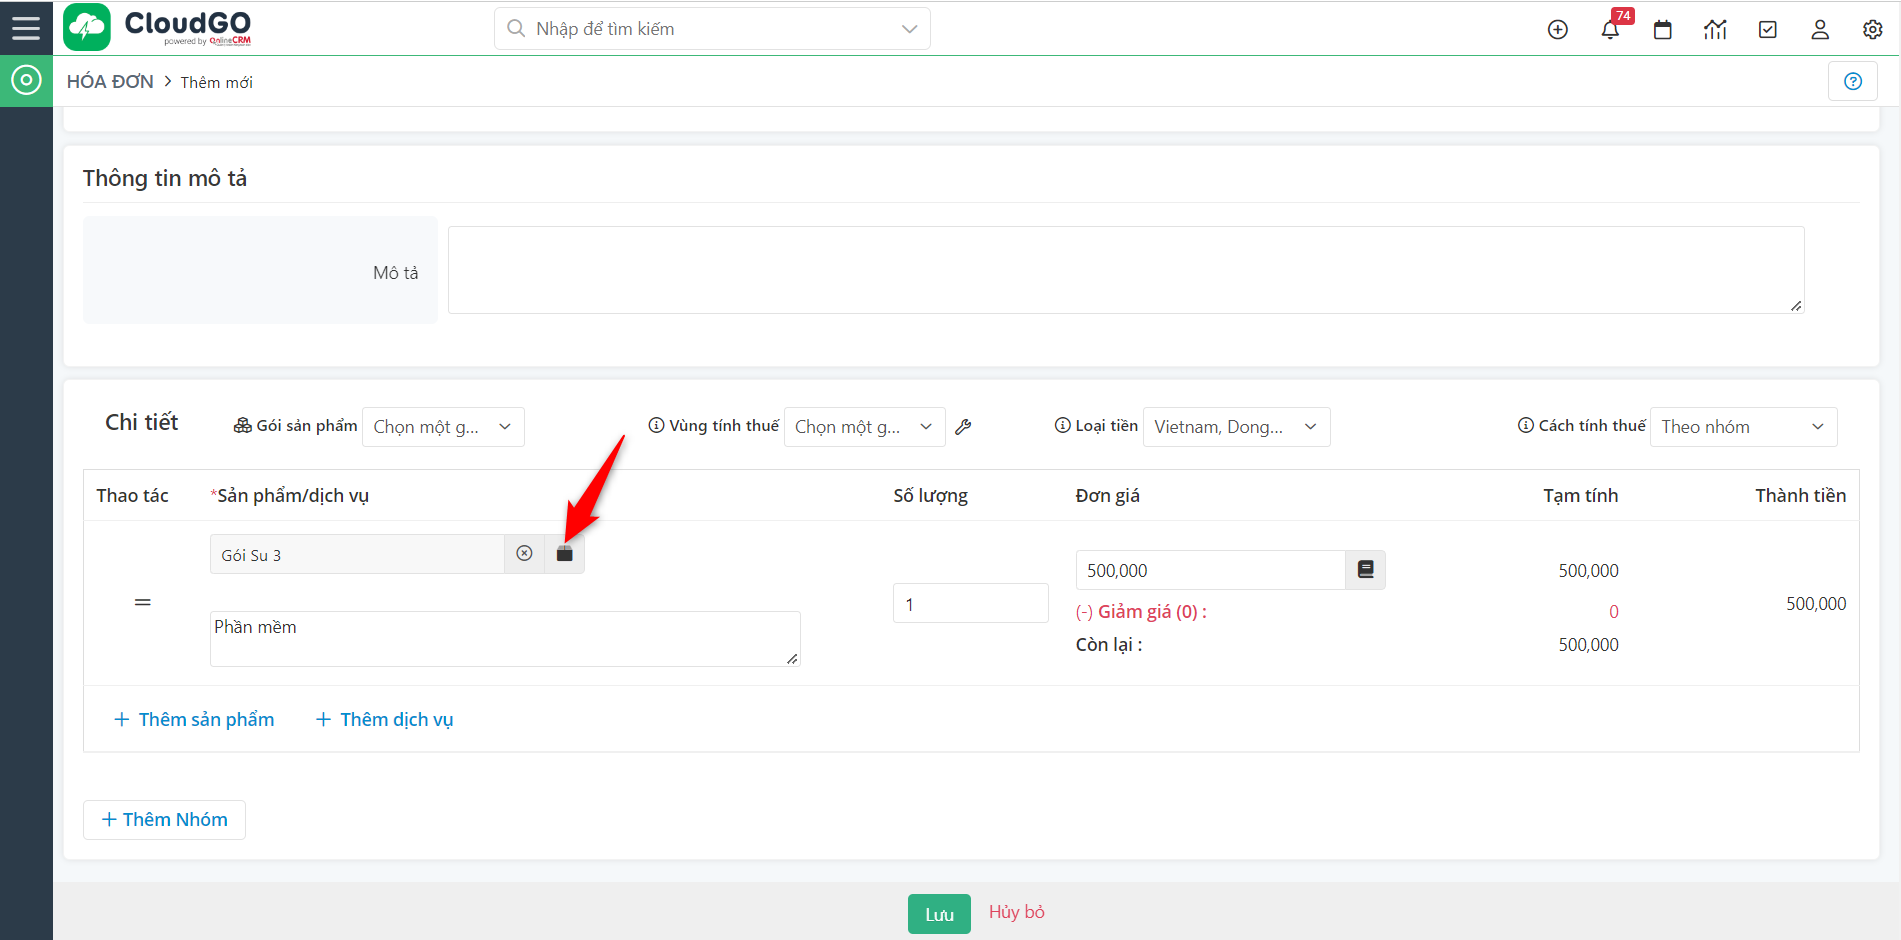Click the HÓA ĐƠN breadcrumb

click(110, 82)
